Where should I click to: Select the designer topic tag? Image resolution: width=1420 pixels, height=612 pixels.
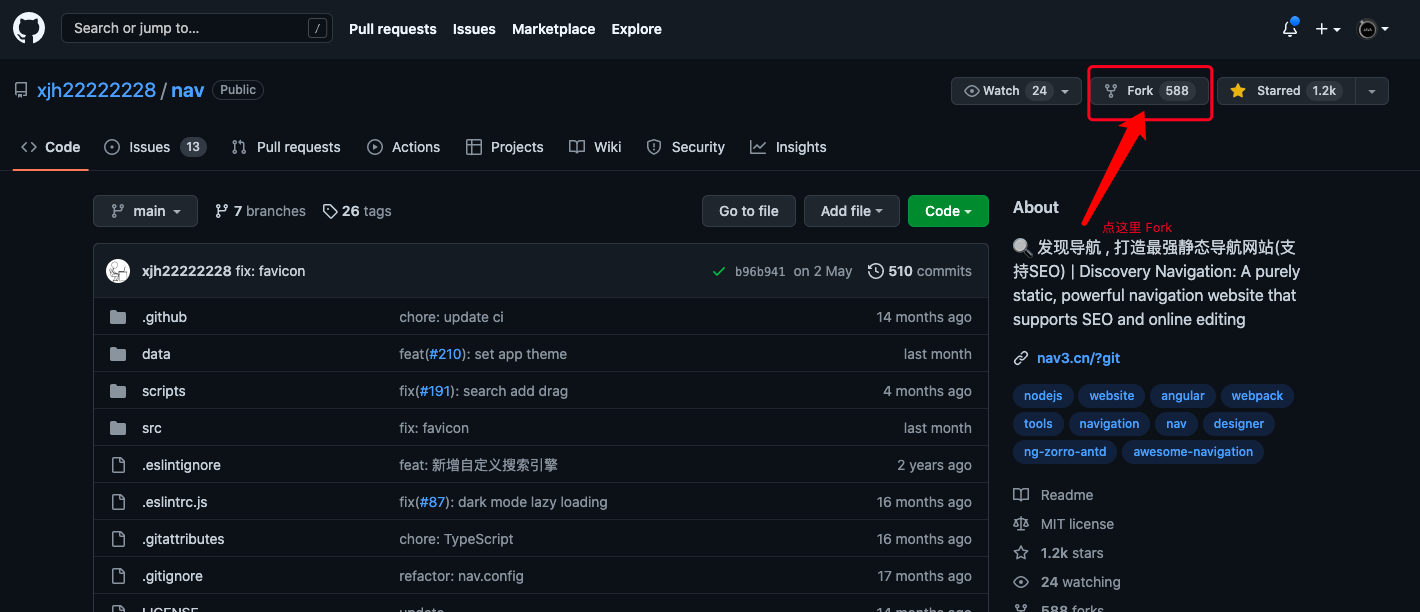pos(1239,424)
